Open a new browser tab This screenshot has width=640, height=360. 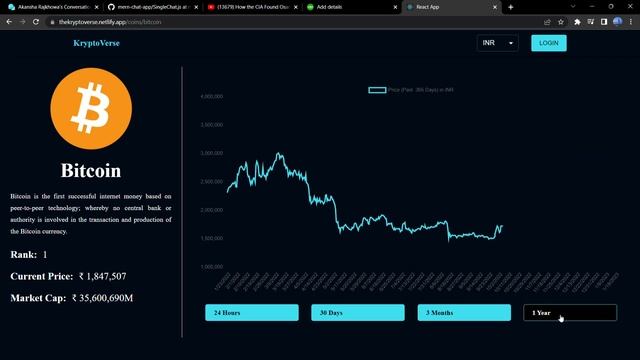coord(511,7)
